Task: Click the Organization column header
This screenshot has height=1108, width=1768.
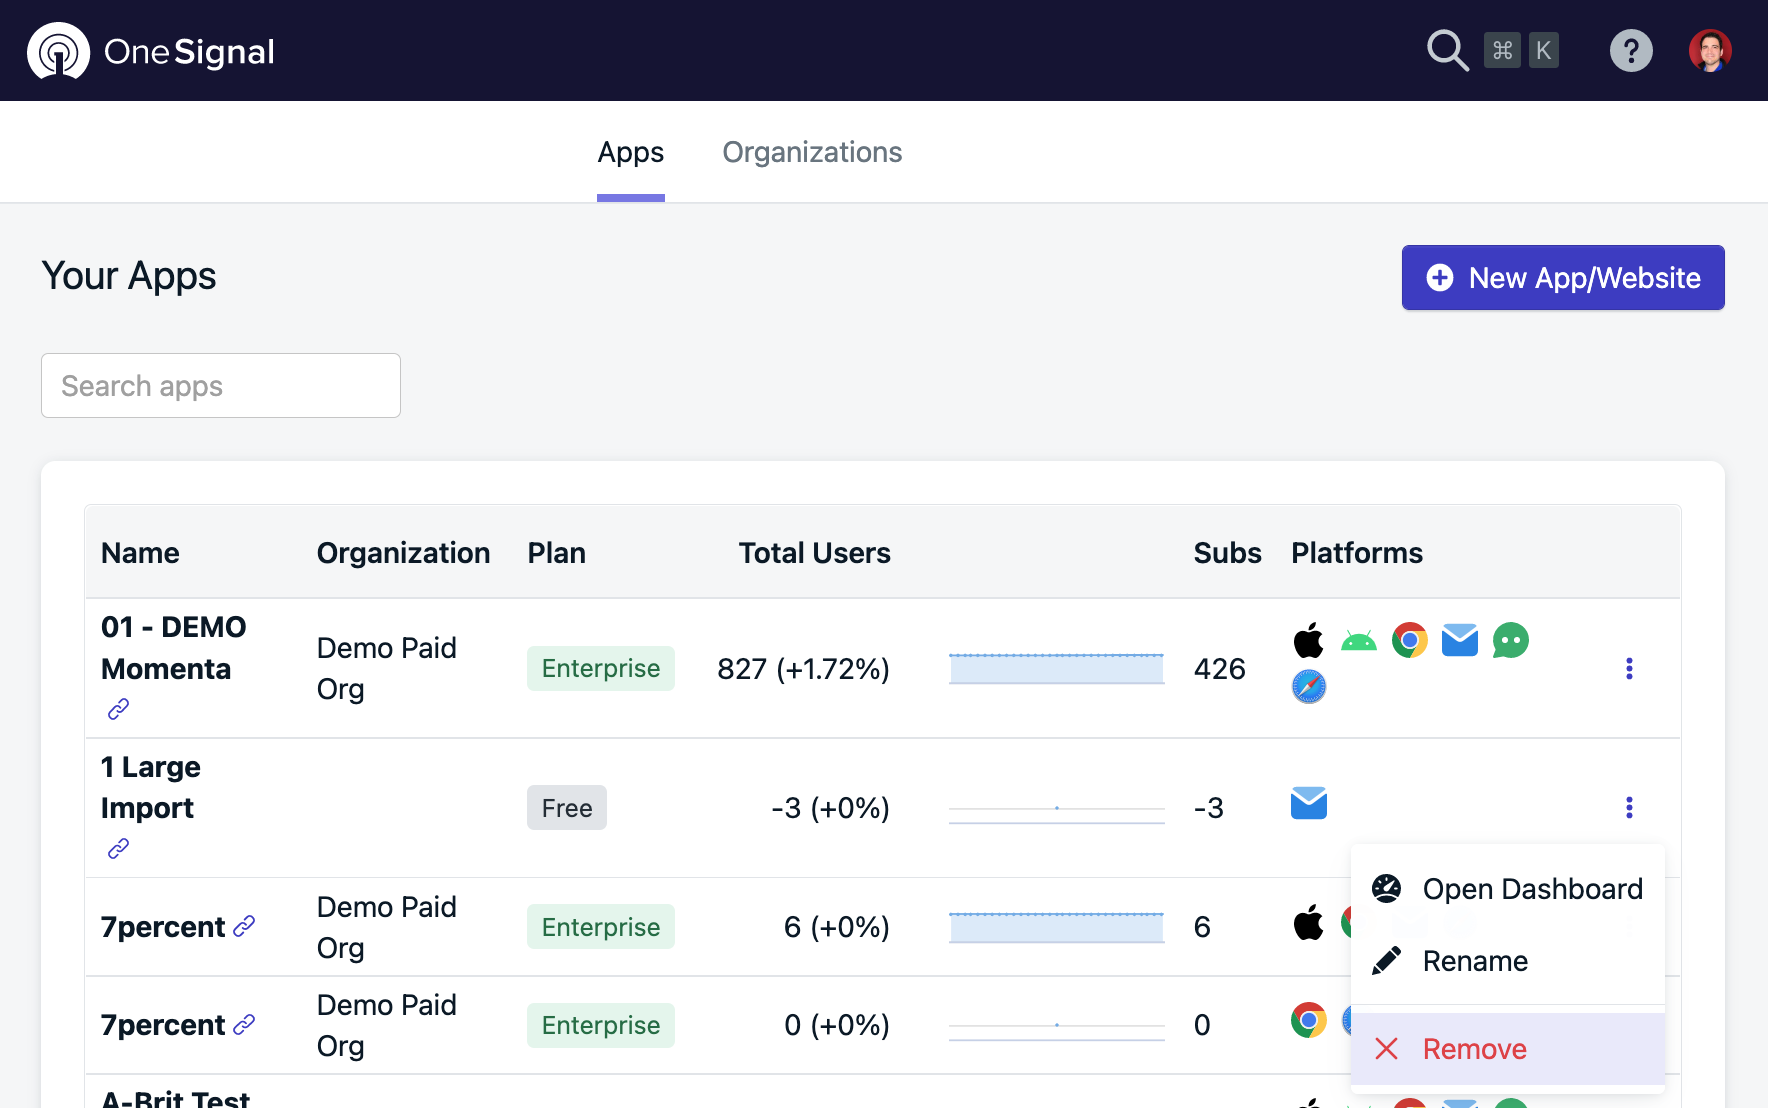Action: pos(404,553)
